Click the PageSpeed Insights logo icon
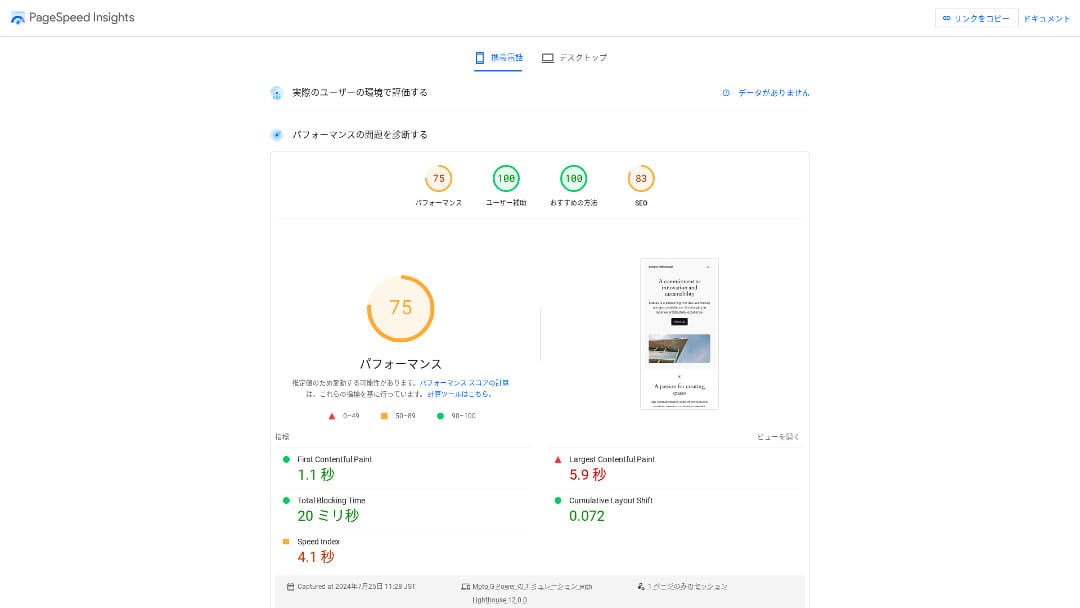Image resolution: width=1080 pixels, height=608 pixels. point(18,18)
